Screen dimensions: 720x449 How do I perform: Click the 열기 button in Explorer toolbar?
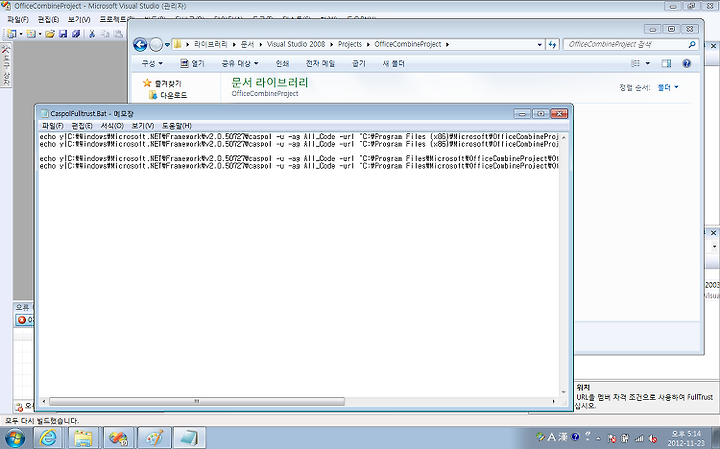192,63
